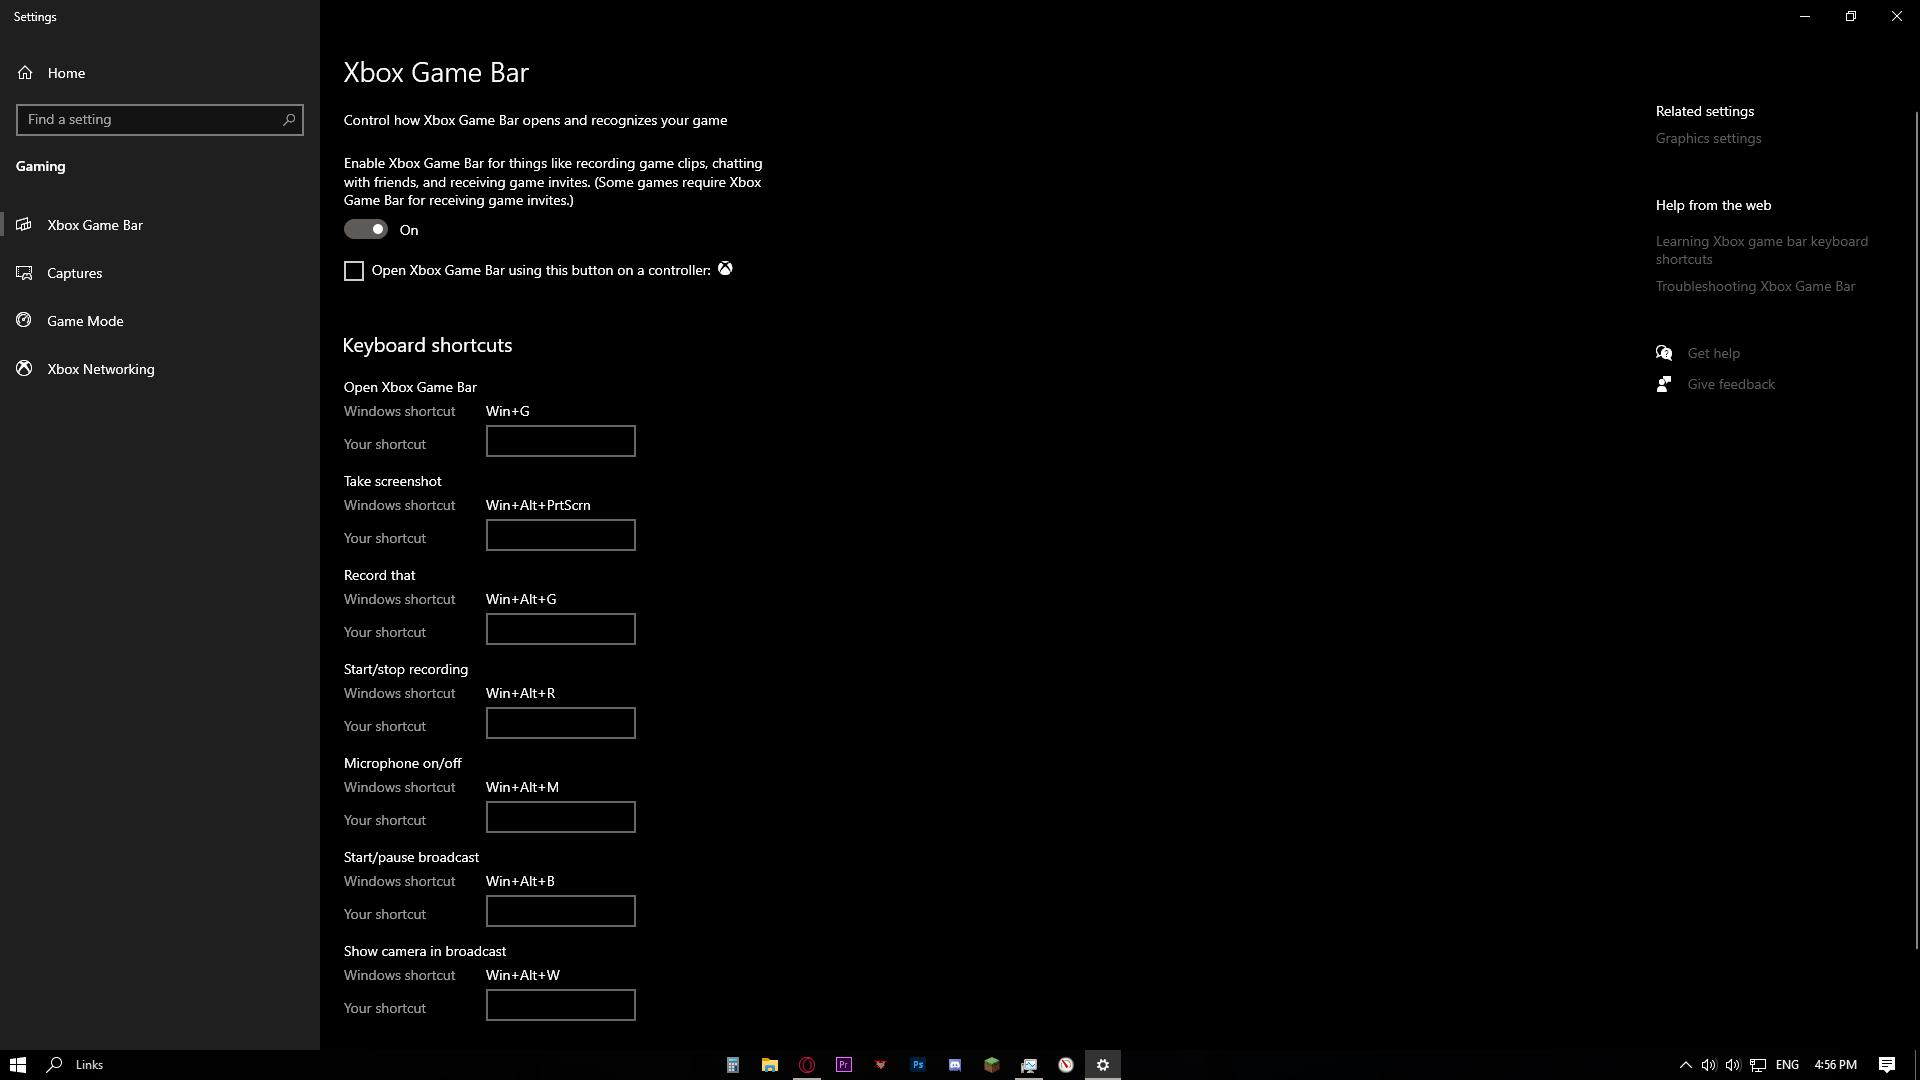Click the Xbox controller button logo icon
The height and width of the screenshot is (1080, 1920).
[x=725, y=268]
